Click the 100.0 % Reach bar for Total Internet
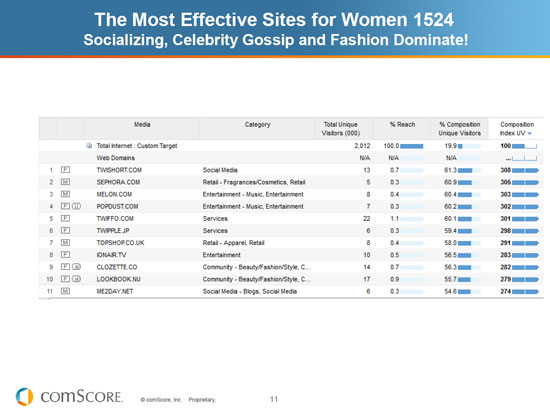This screenshot has width=550, height=409. point(411,146)
